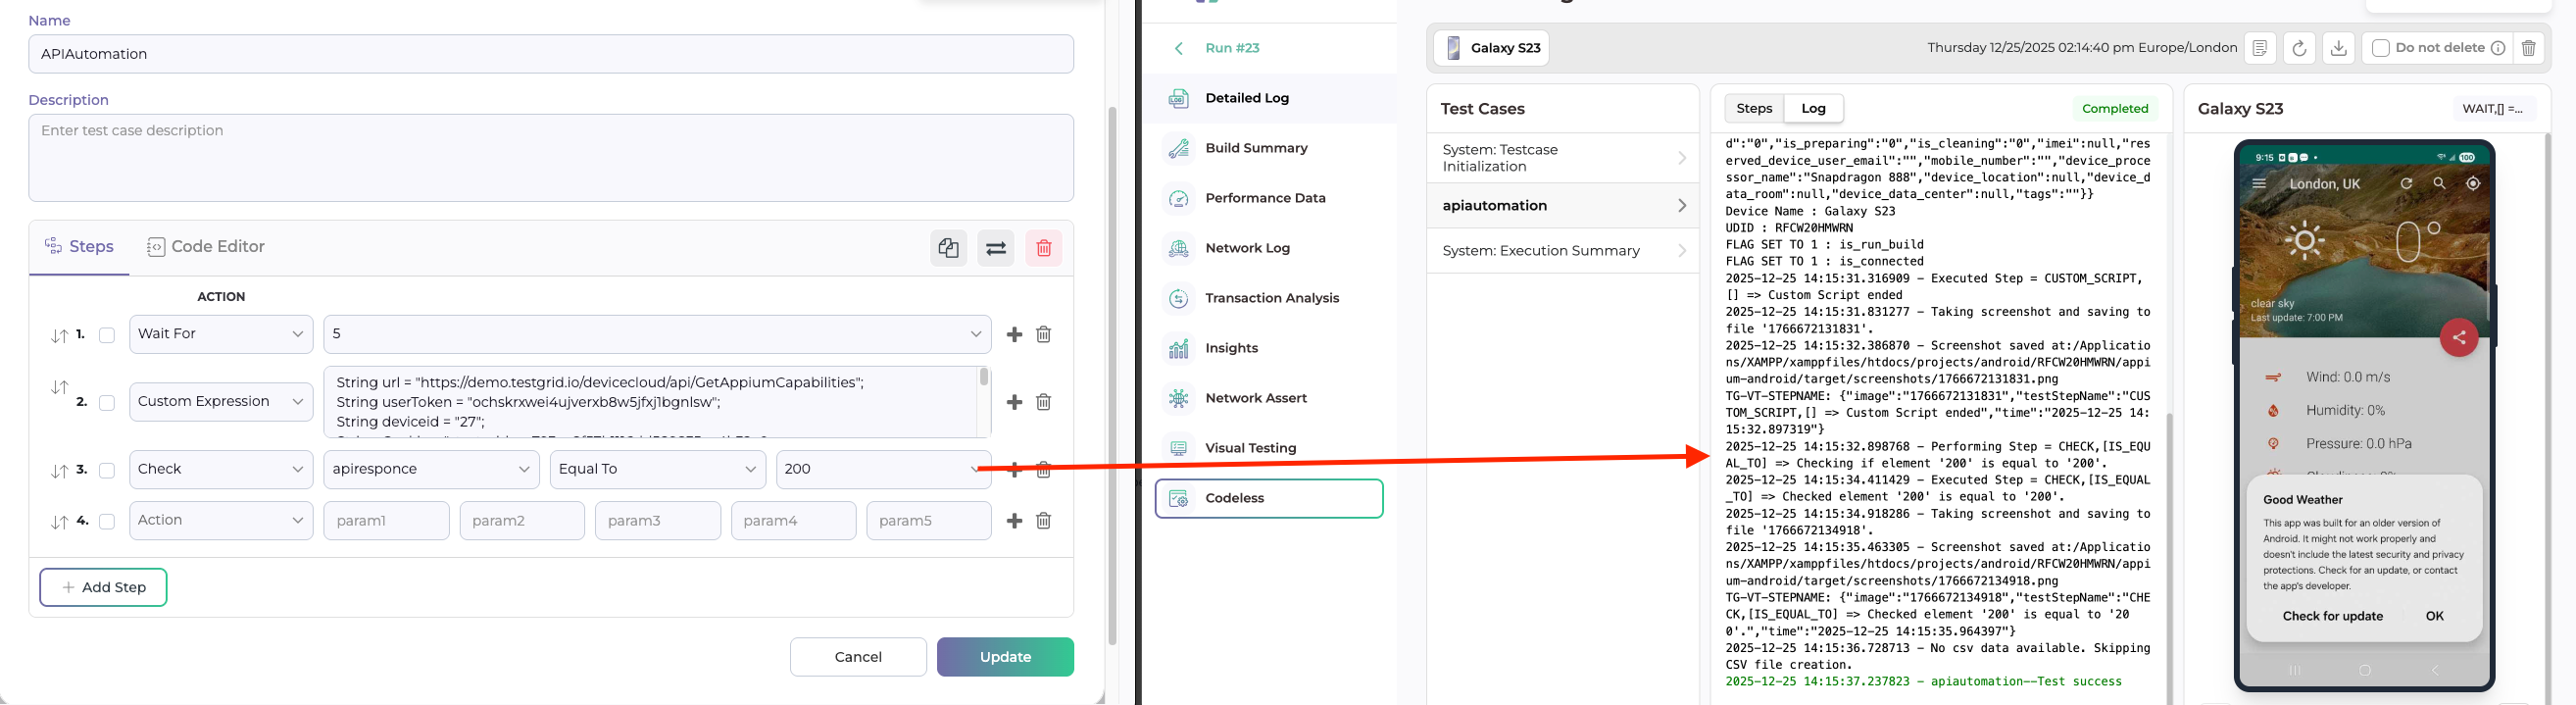Switch to the Code Editor tab
Viewport: 2576px width, 705px height.
coord(206,247)
